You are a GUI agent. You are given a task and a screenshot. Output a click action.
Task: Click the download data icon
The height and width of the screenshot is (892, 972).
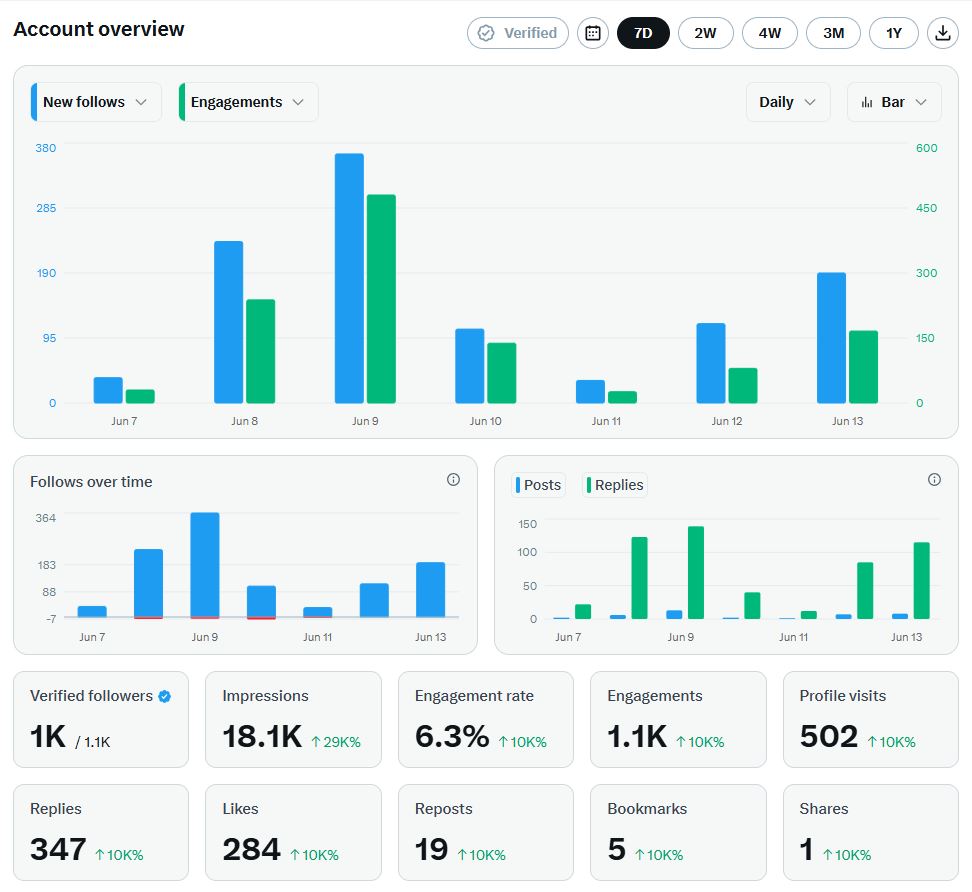(x=942, y=33)
